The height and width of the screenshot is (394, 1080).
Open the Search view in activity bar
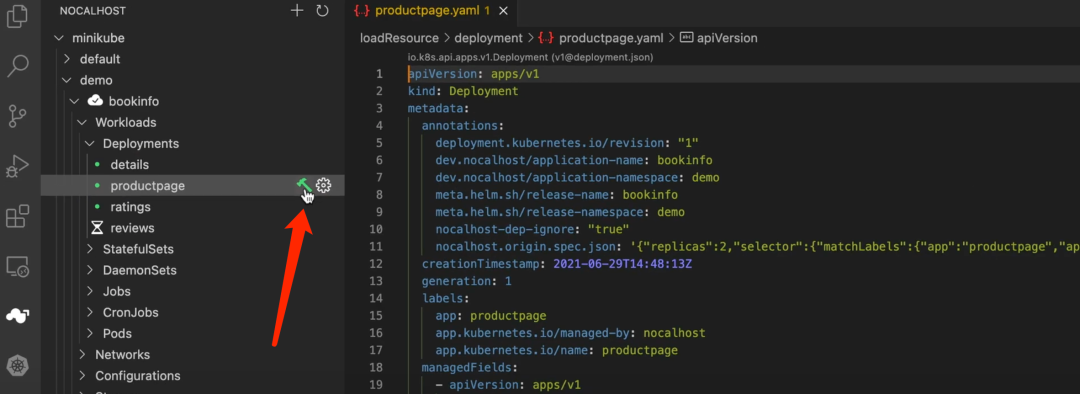(17, 65)
